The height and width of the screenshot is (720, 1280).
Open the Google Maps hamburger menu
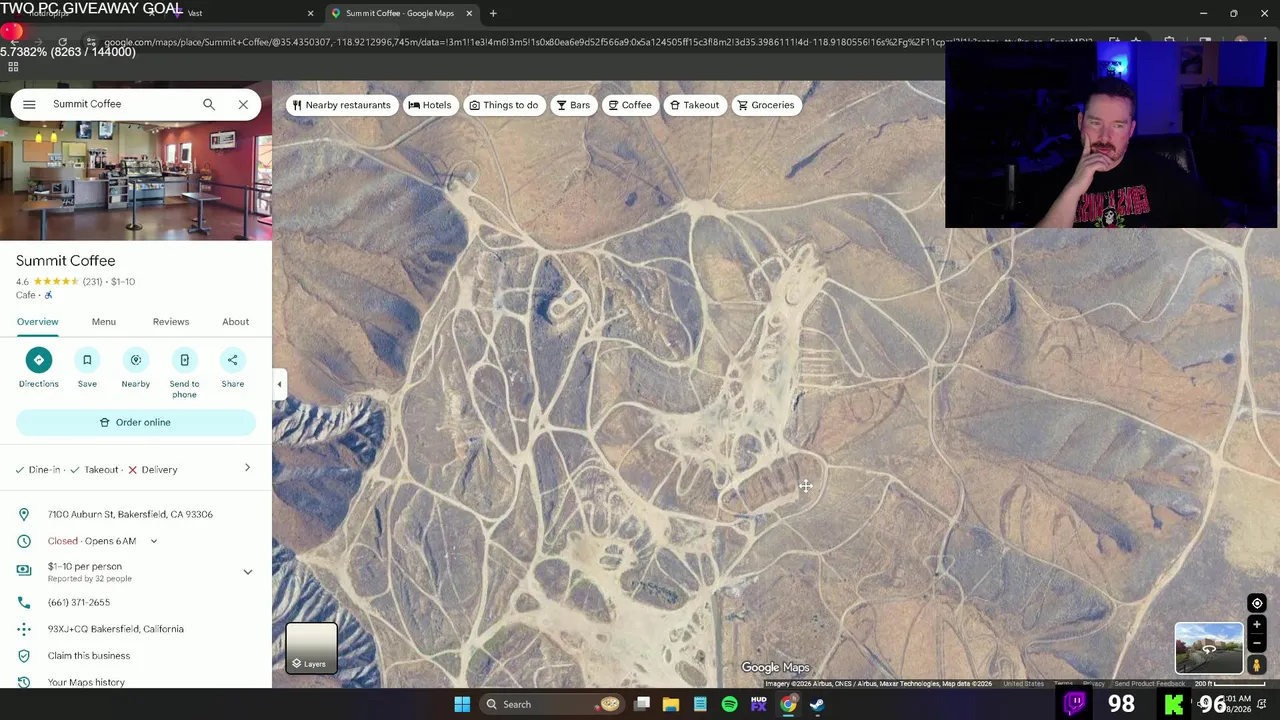29,104
